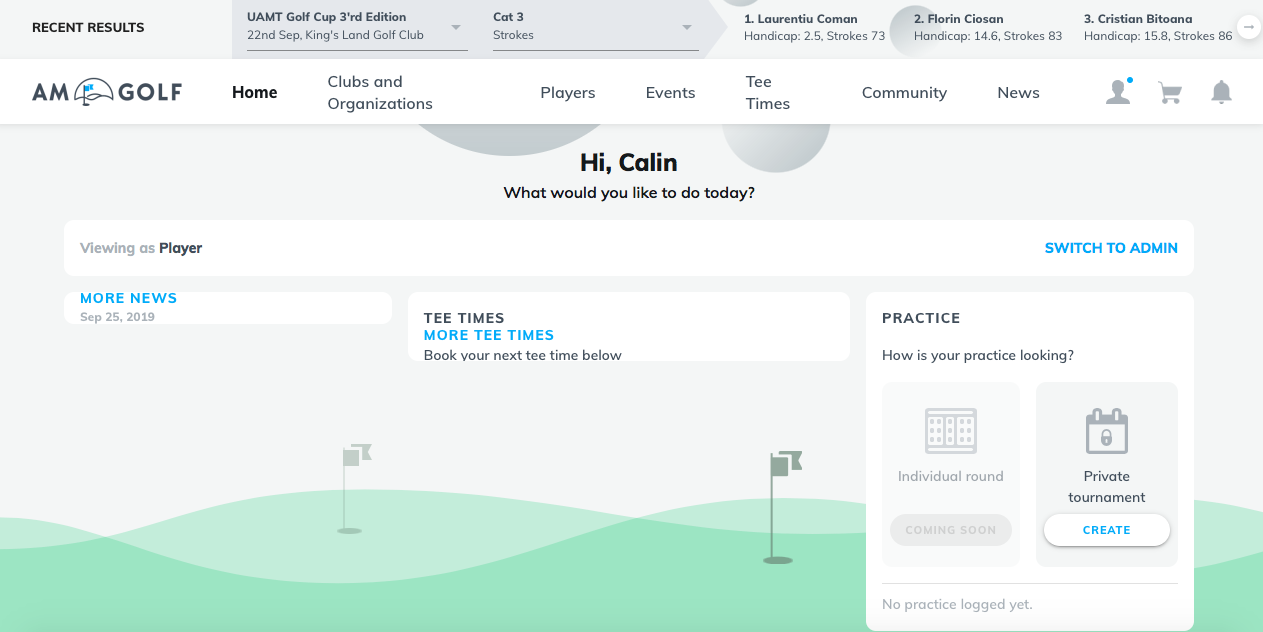Click the Tee Times card heading
Screen dimensions: 1263x632
(464, 318)
